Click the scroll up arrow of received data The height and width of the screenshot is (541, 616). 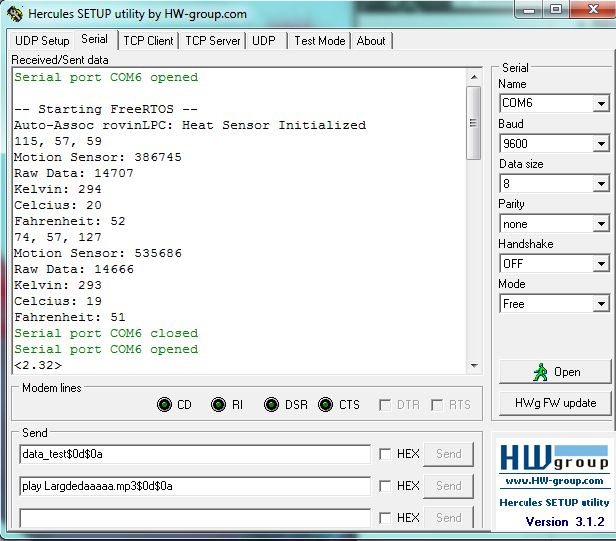pos(474,77)
